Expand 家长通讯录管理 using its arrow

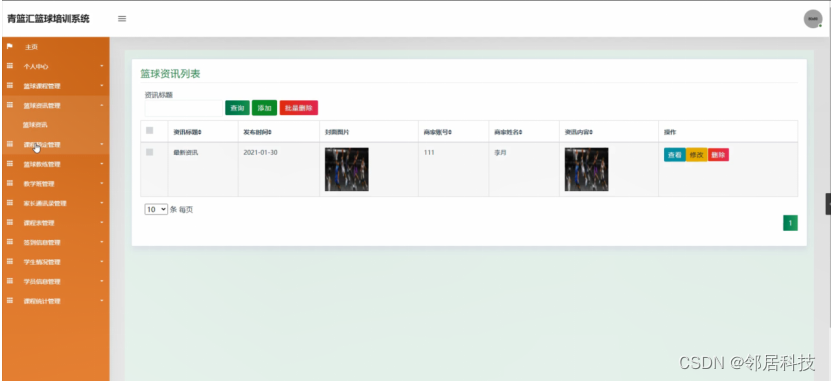pos(101,203)
